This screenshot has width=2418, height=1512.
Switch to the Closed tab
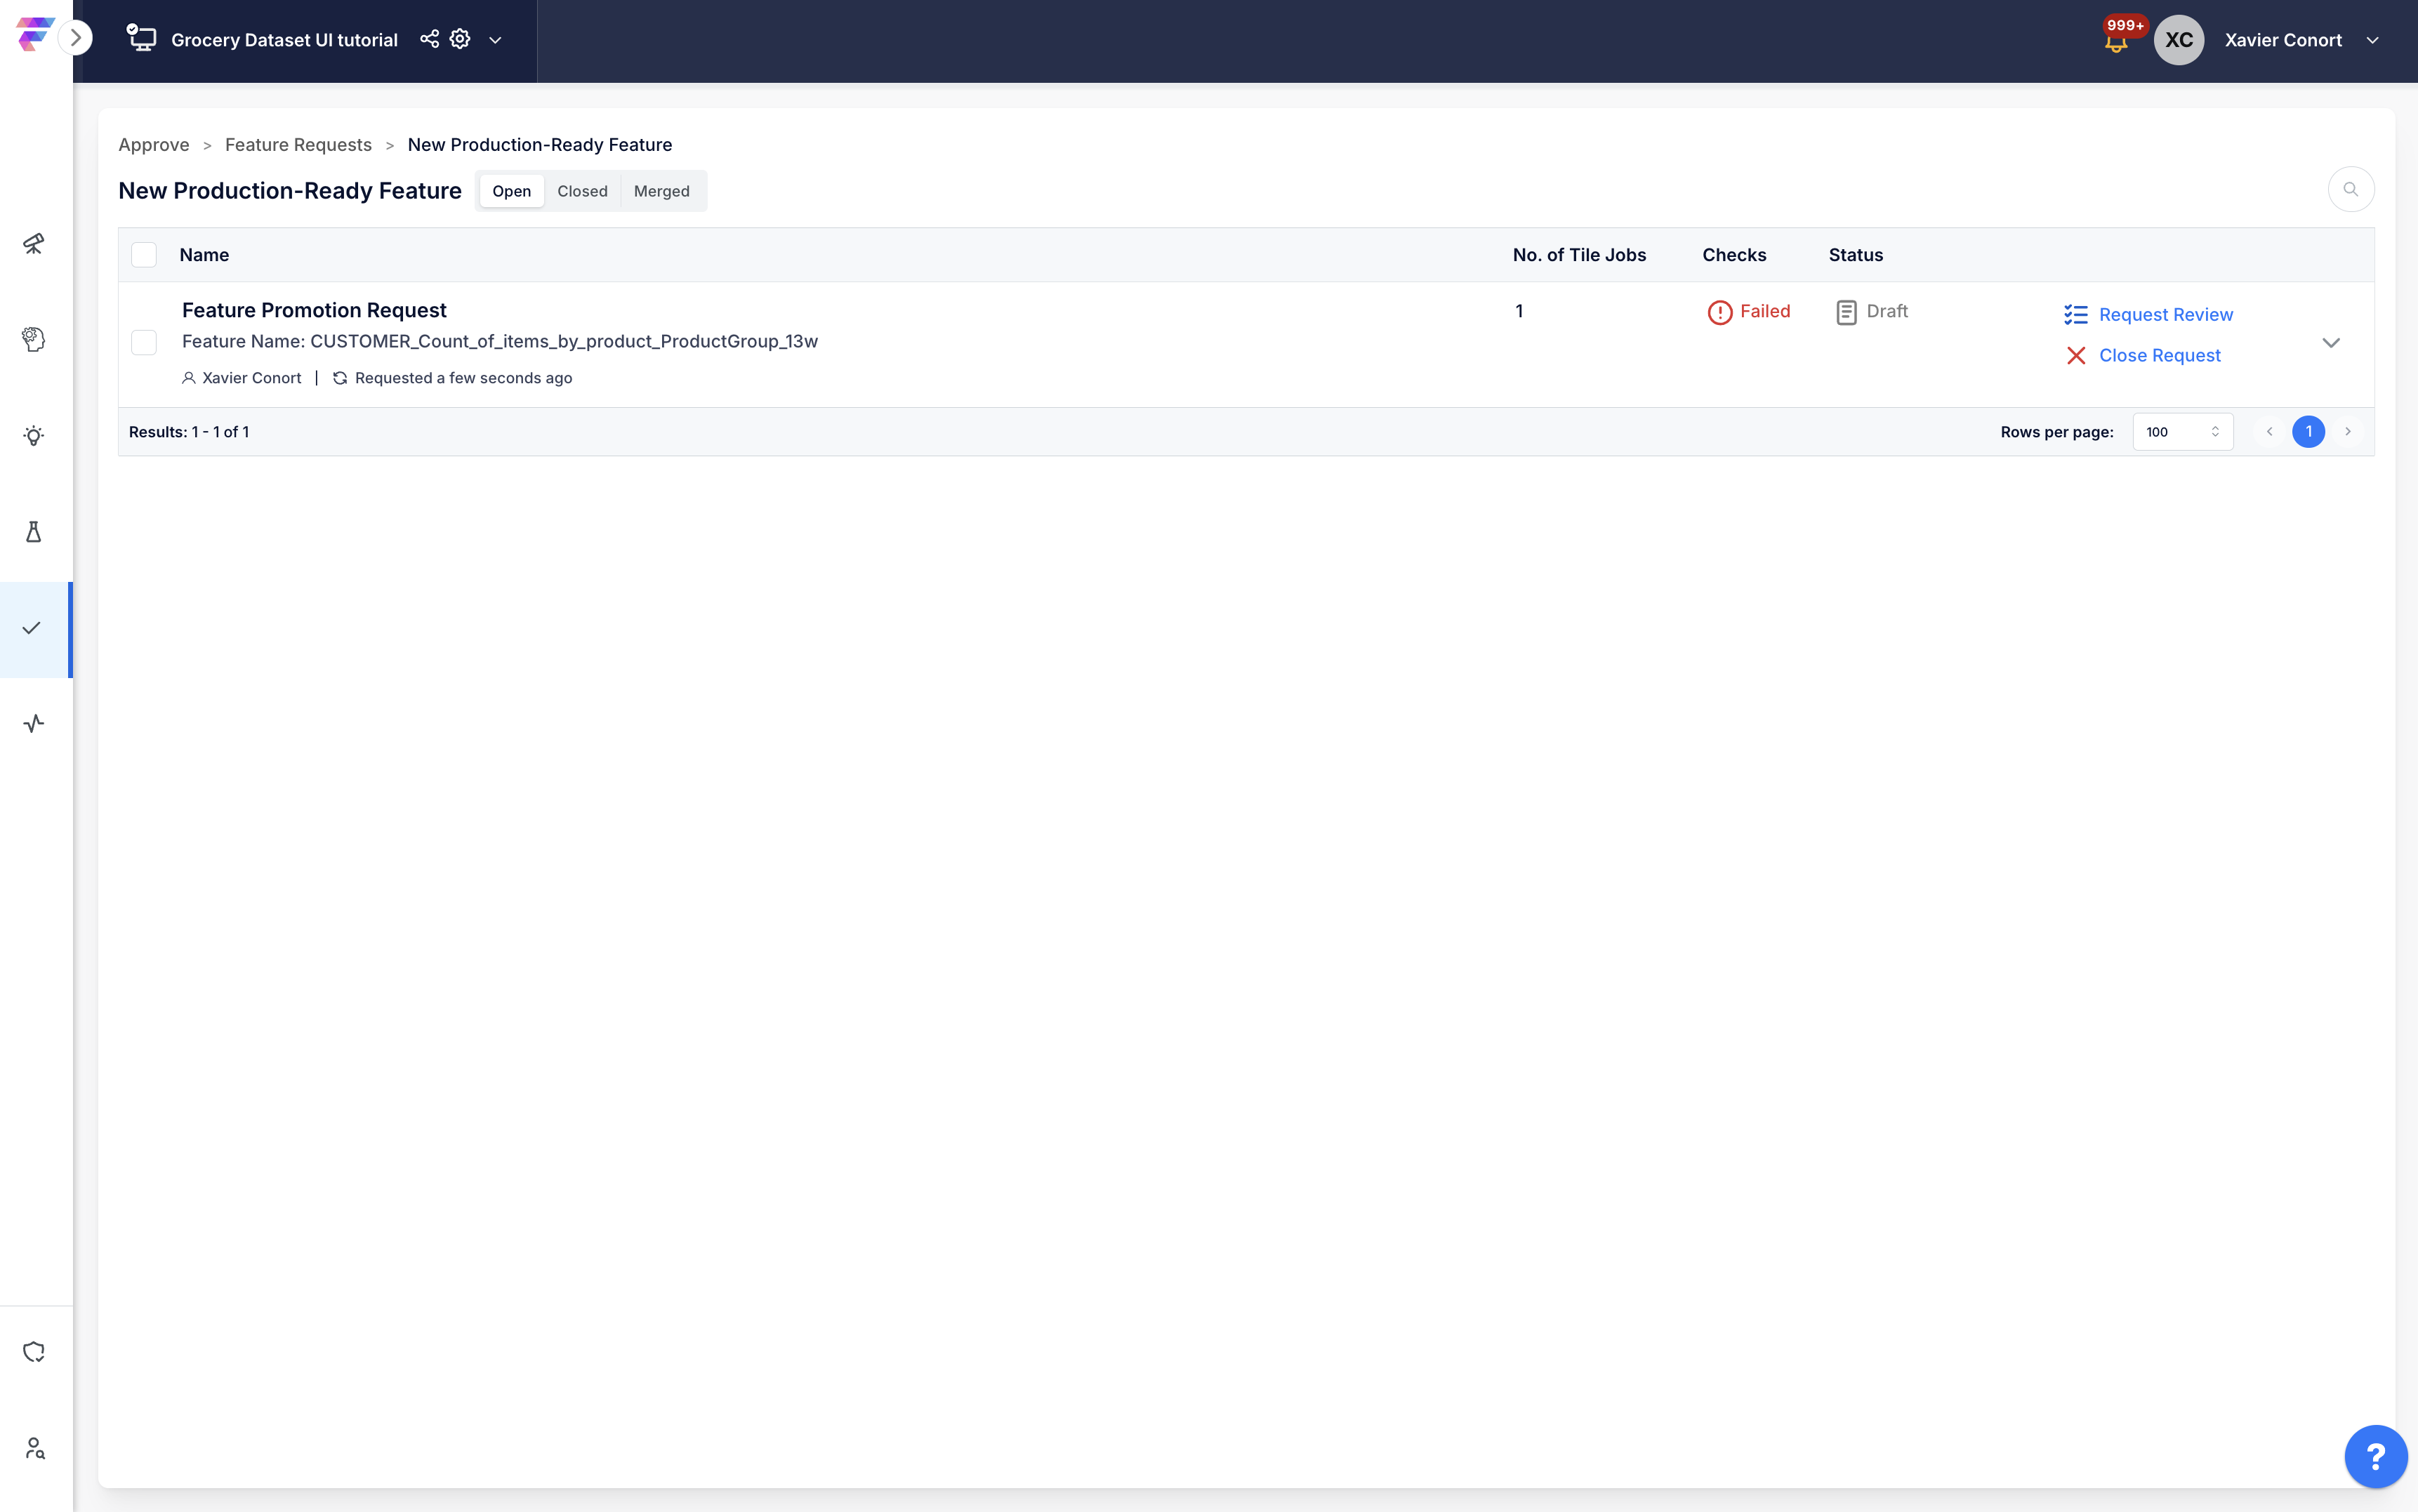[582, 191]
